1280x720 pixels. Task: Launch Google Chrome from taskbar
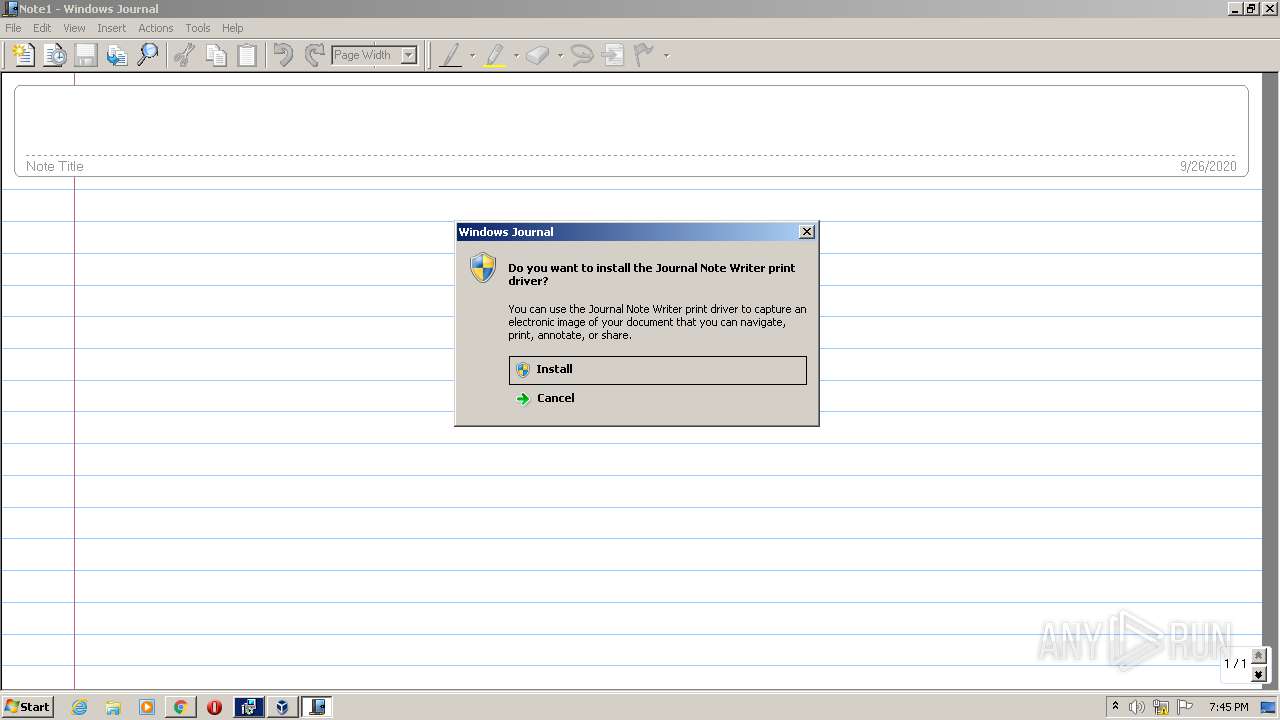(180, 707)
